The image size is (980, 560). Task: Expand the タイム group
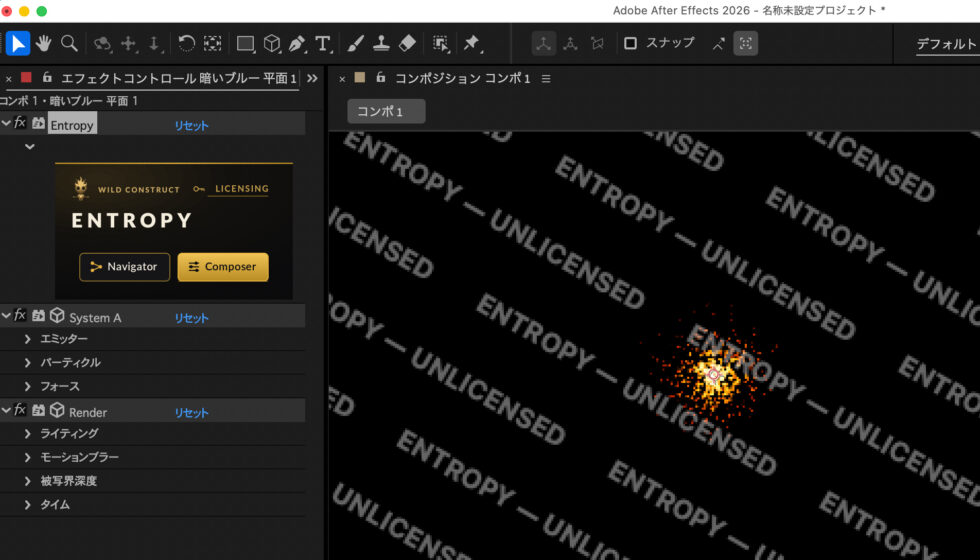coord(28,504)
